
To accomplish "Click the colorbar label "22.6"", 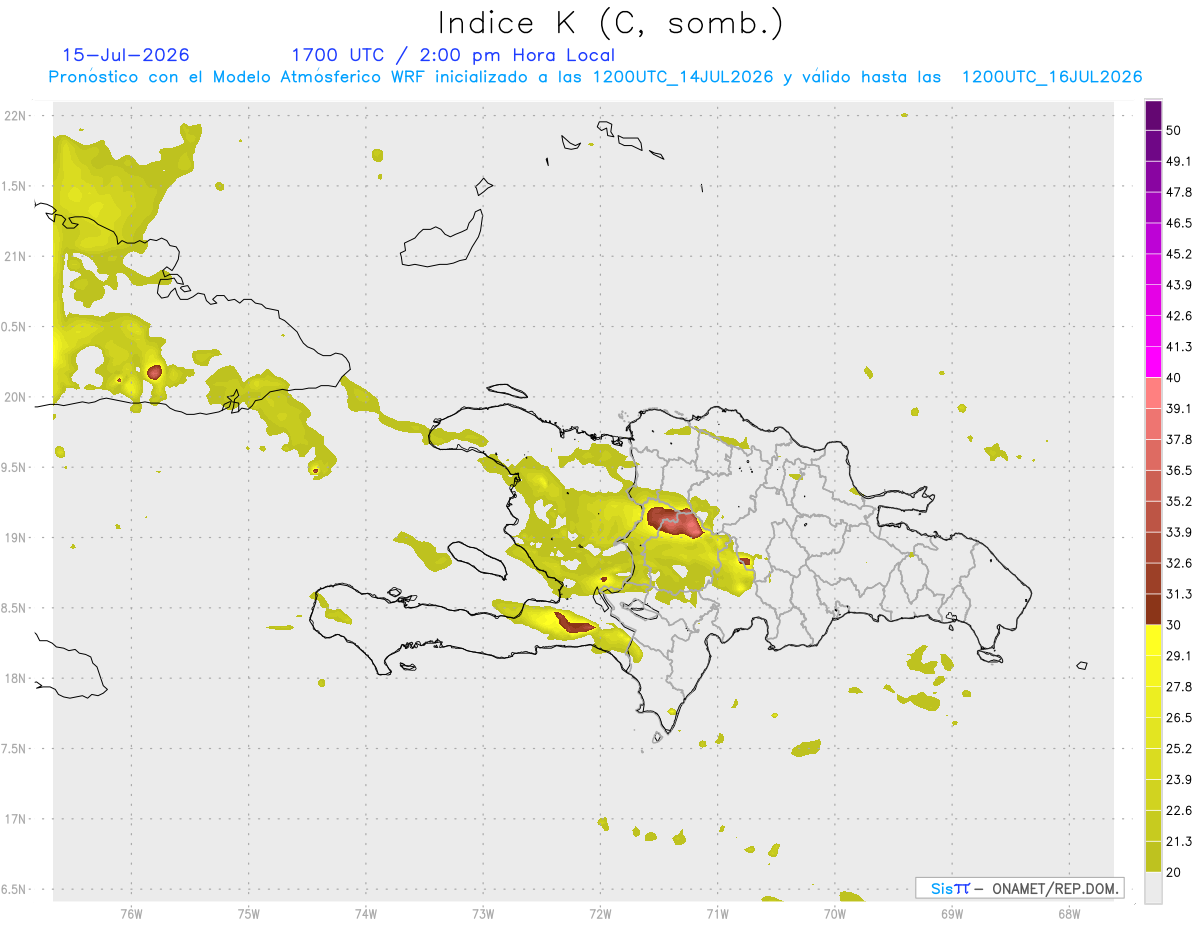I will (x=1180, y=810).
